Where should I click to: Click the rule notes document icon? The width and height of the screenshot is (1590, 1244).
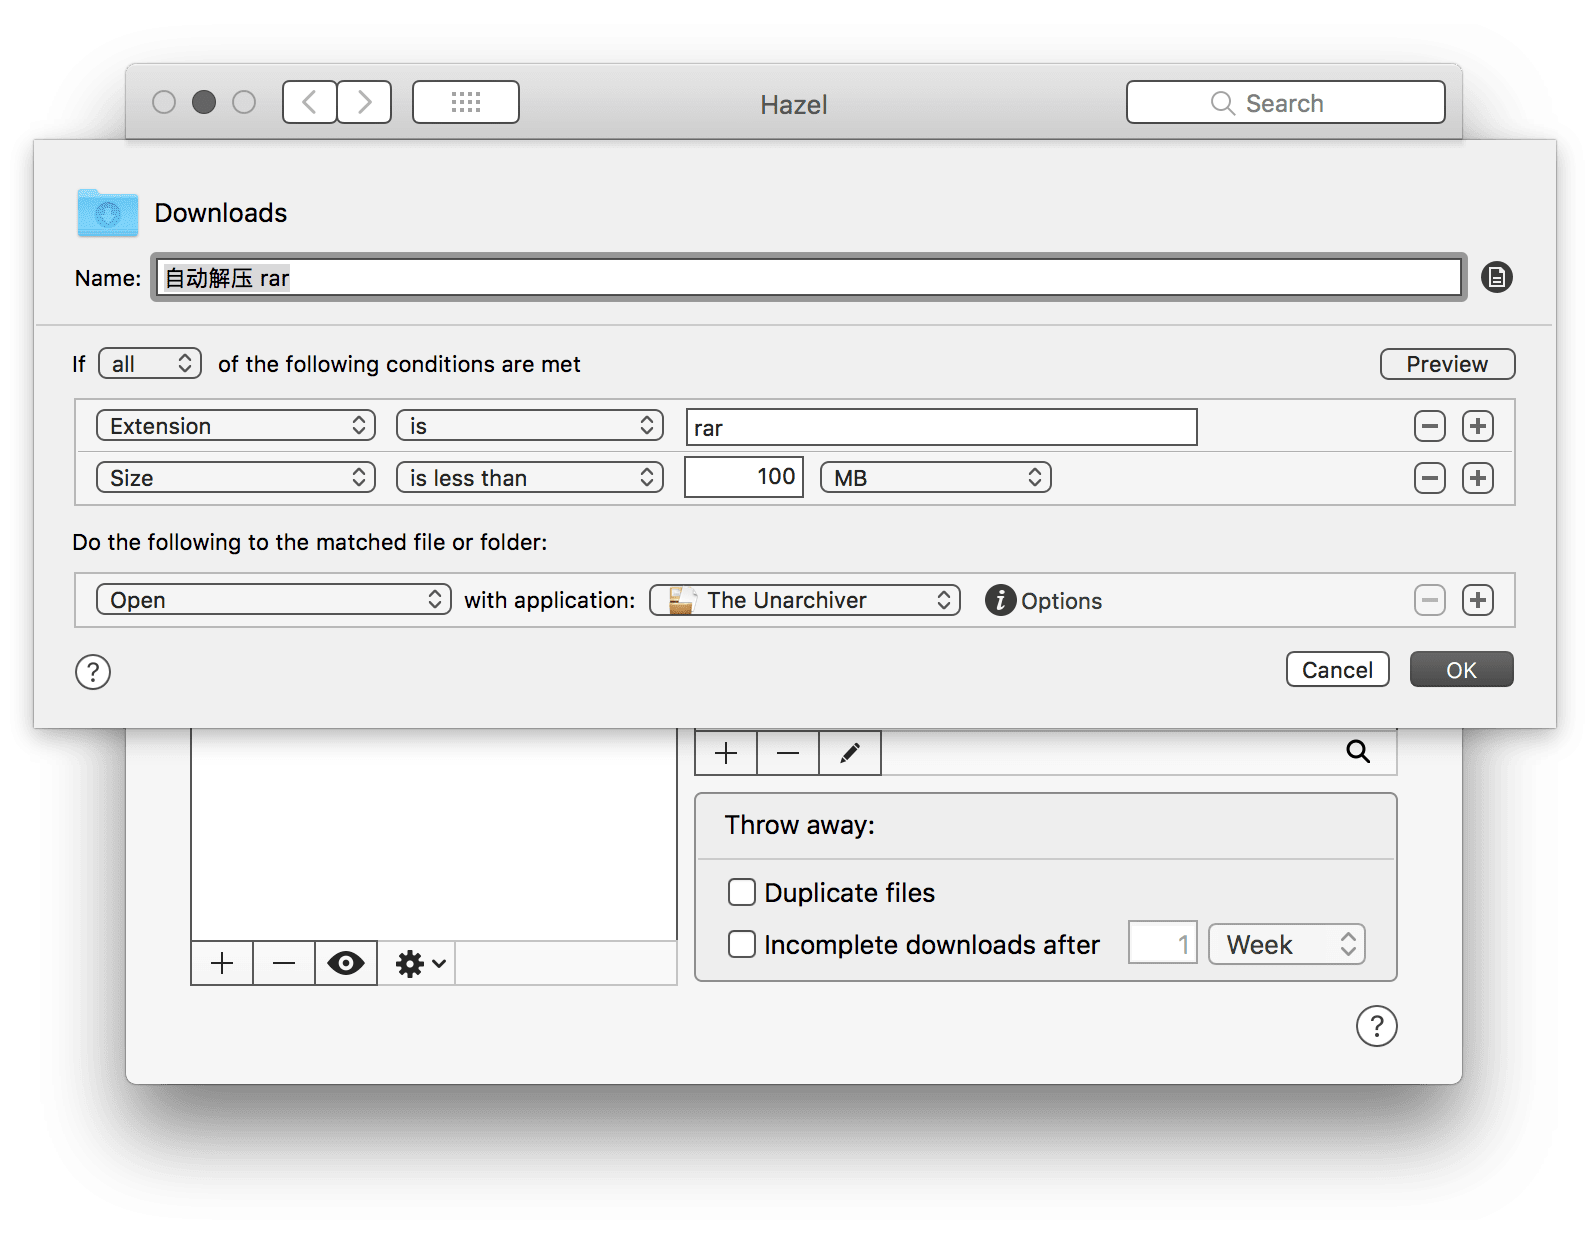[x=1496, y=277]
